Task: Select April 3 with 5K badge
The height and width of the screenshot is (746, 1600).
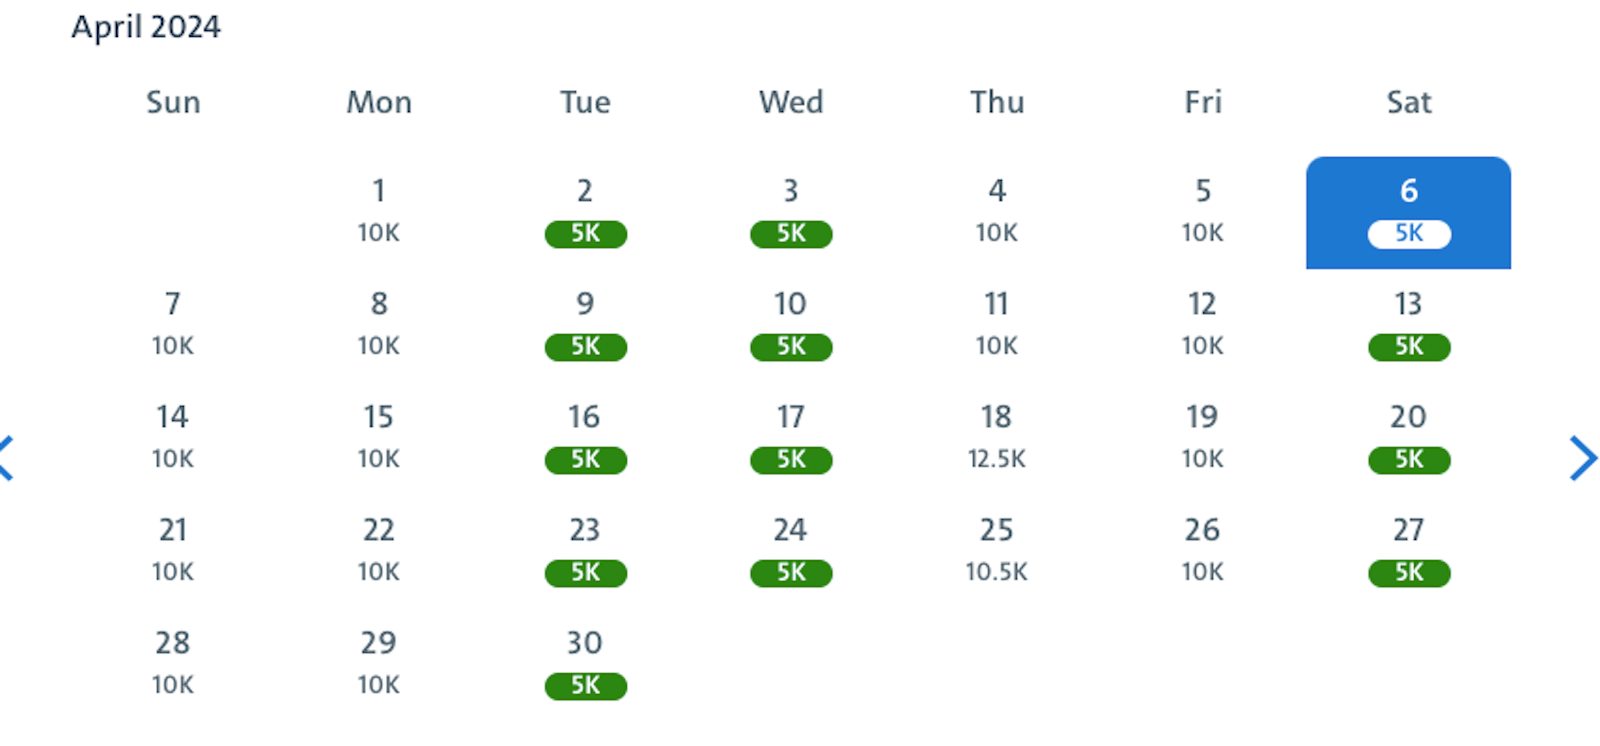Action: coord(791,212)
